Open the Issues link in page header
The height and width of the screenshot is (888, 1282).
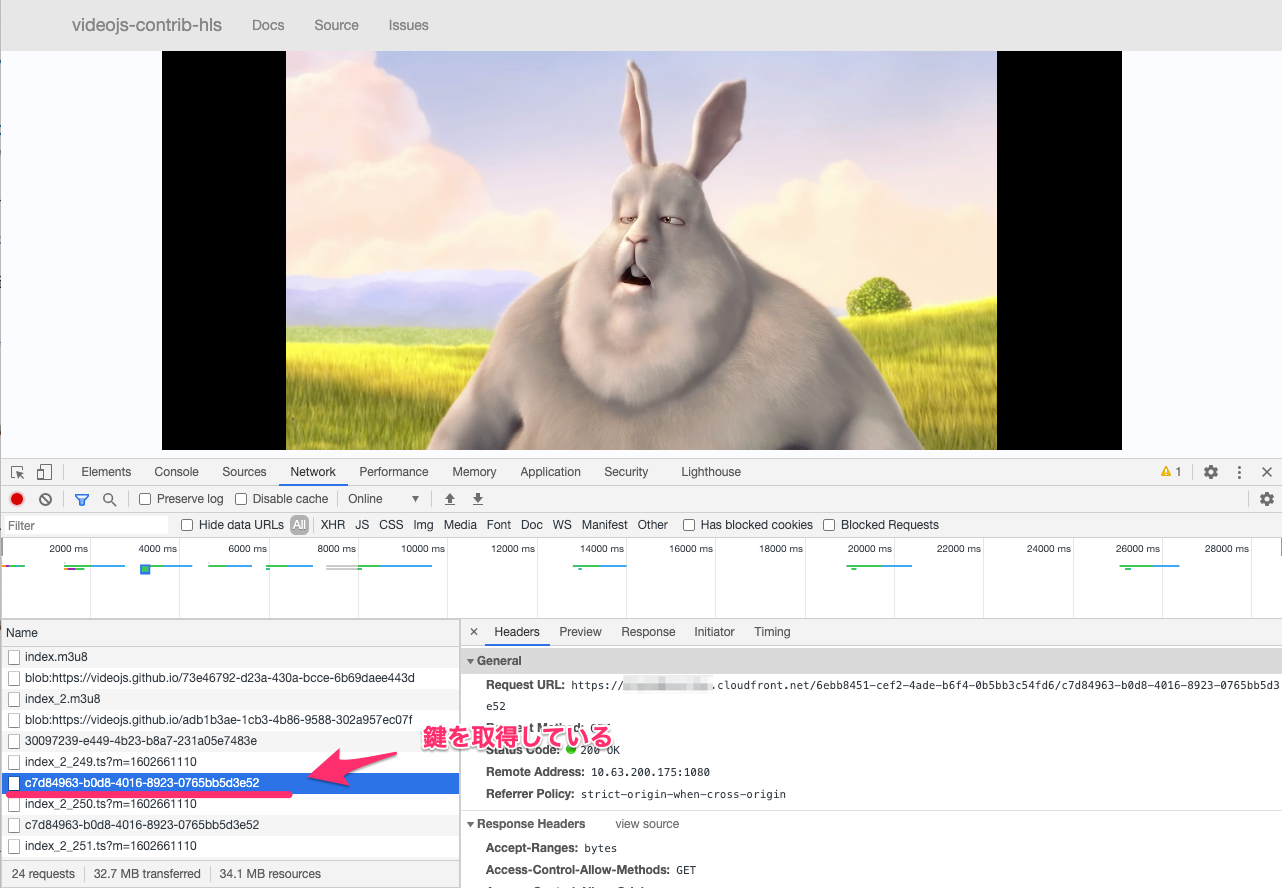pos(409,25)
